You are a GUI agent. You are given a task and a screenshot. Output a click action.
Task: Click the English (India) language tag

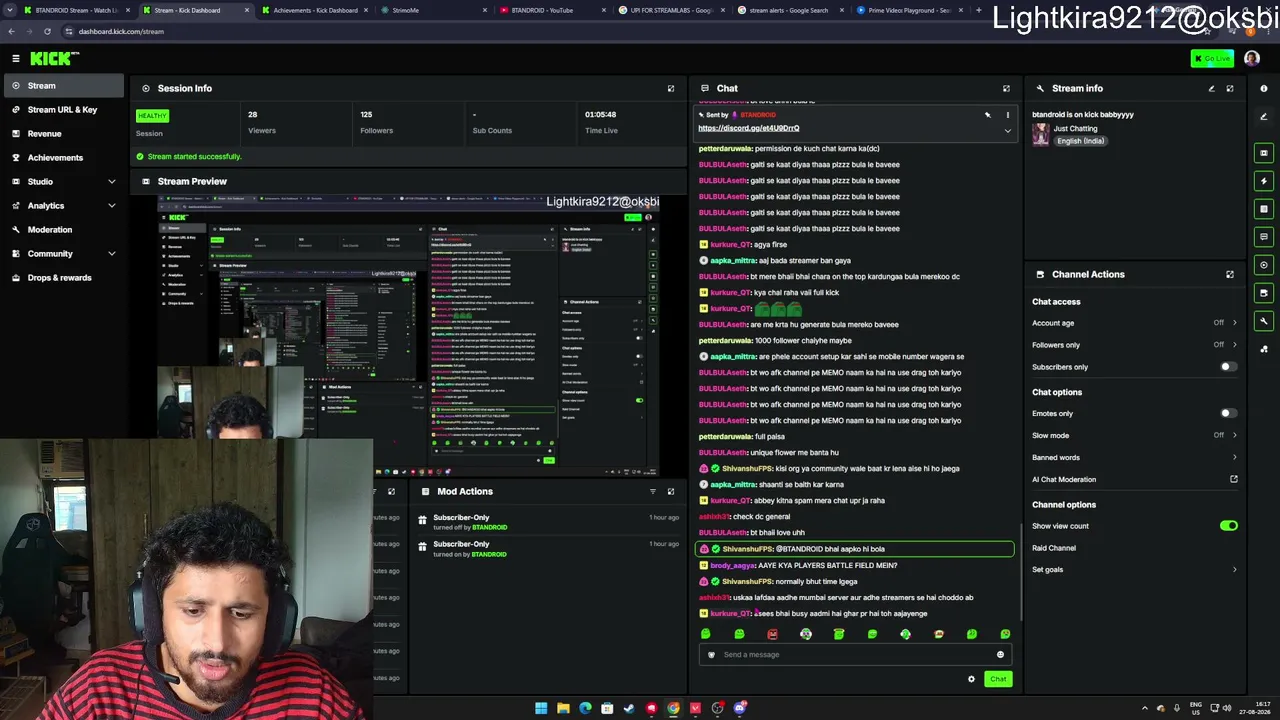point(1080,141)
